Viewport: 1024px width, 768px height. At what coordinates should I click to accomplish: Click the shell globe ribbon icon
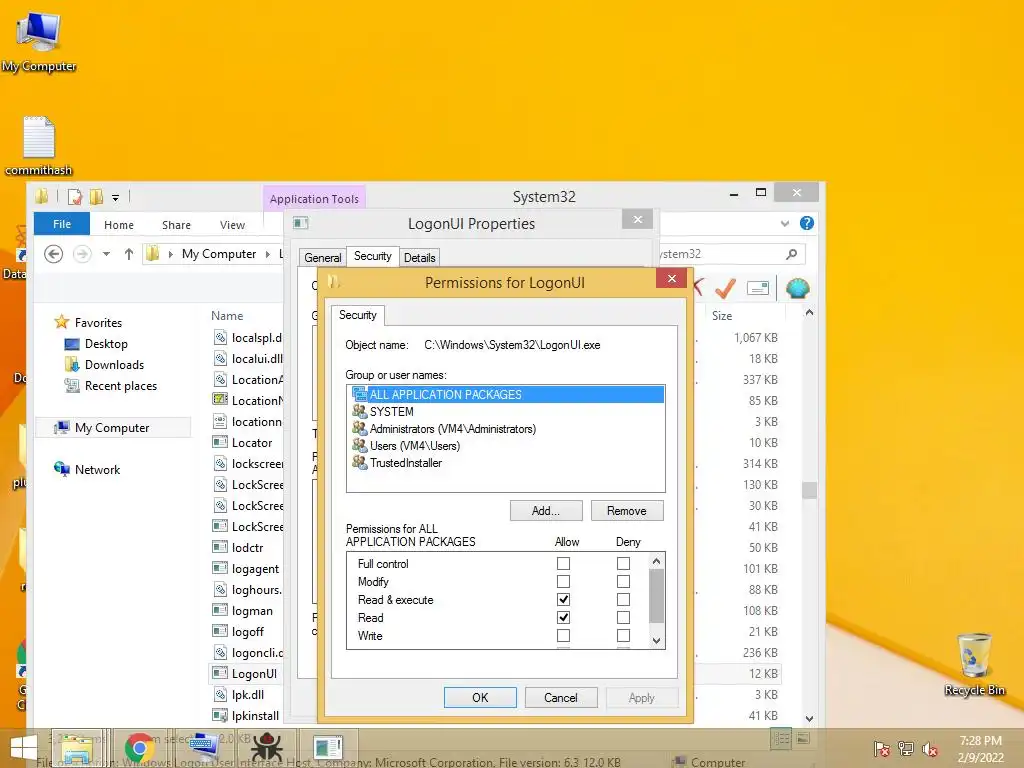(797, 288)
